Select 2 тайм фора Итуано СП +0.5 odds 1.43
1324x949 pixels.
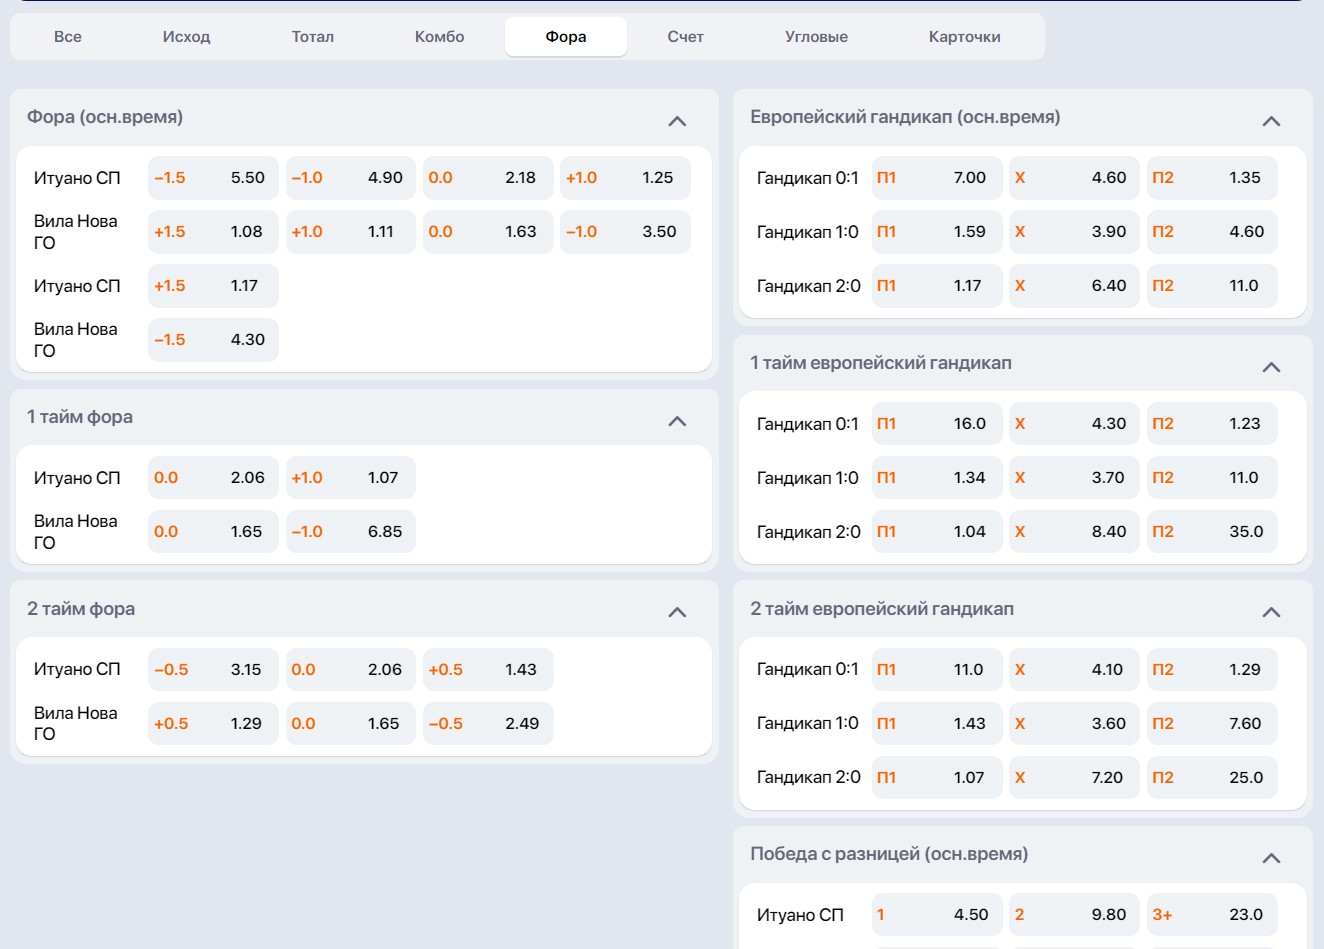tap(488, 670)
